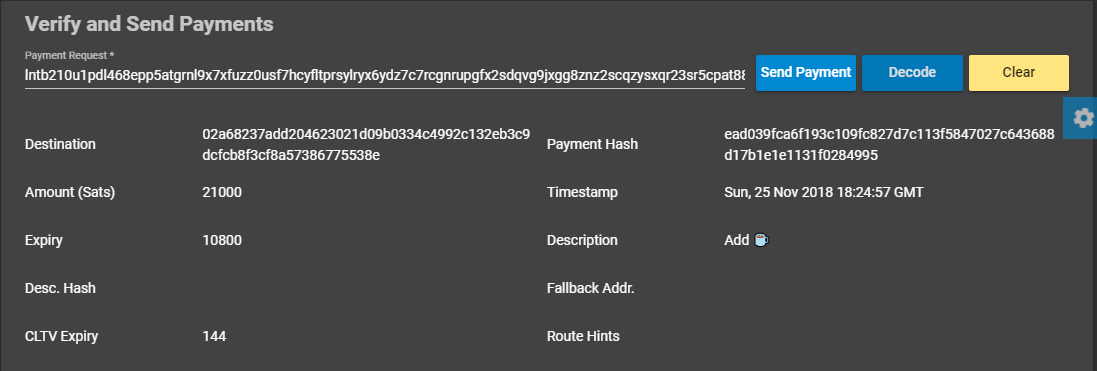Image resolution: width=1097 pixels, height=371 pixels.
Task: Click the Verify and Send Payments heading
Action: [x=149, y=24]
